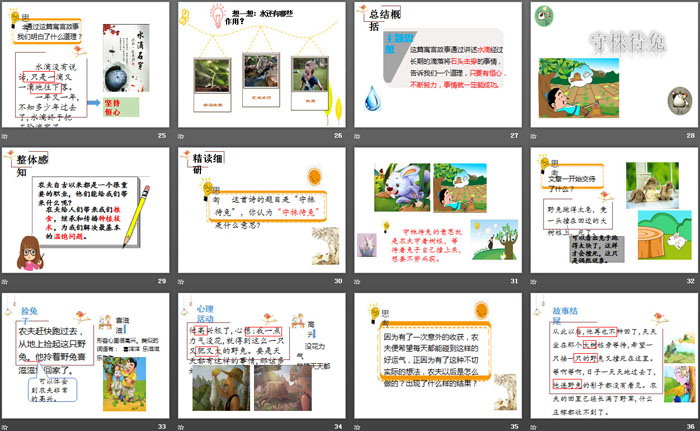
Task: Click slide number label "36"
Action: coord(691,427)
